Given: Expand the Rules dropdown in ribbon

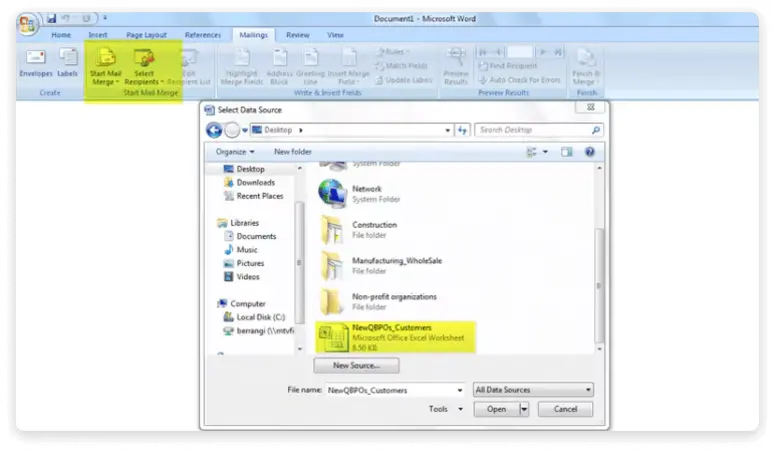Looking at the screenshot, I should point(394,51).
